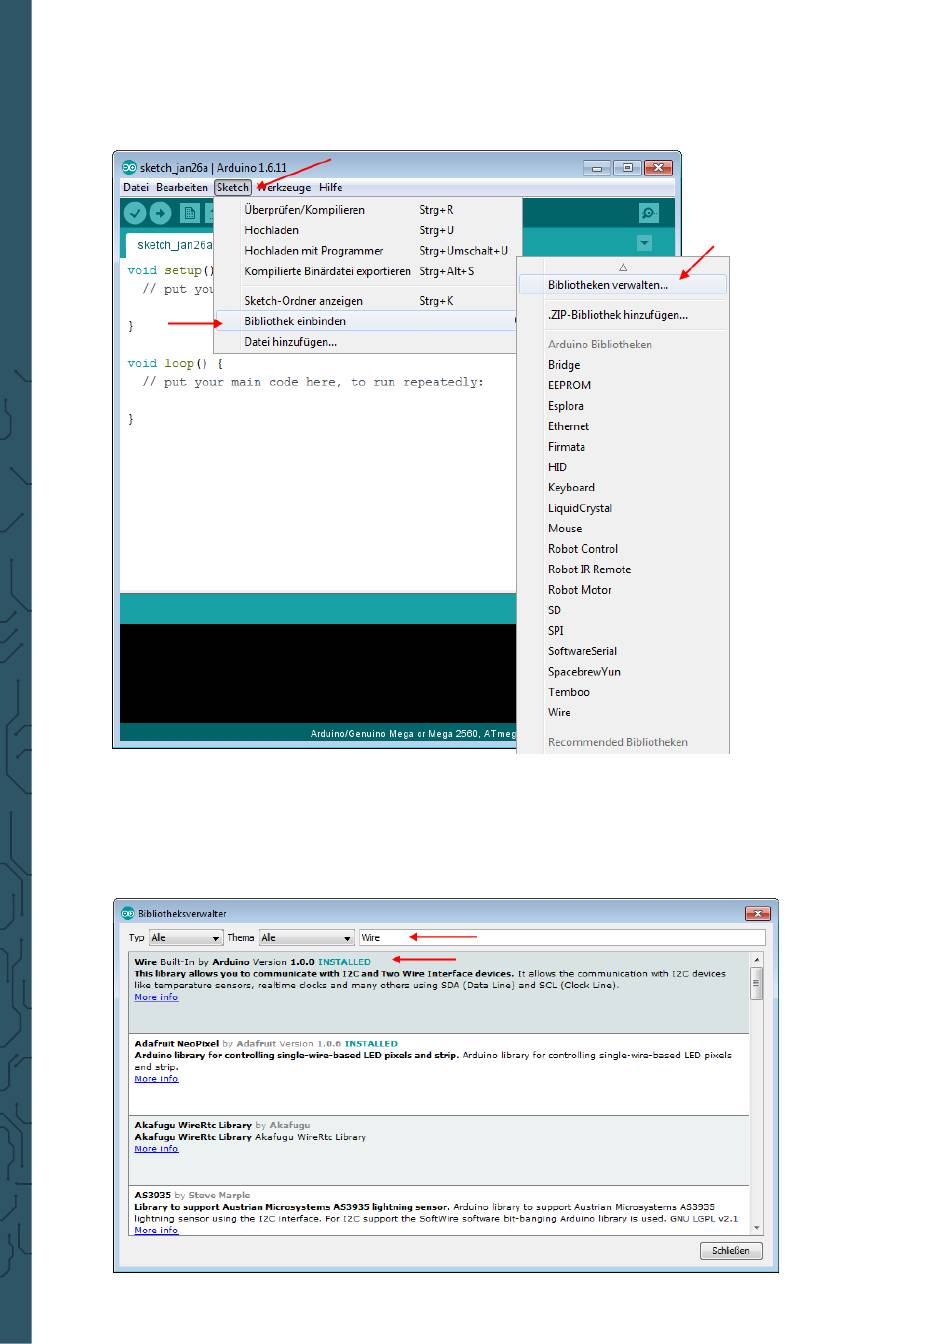Maximize the Arduino 1.6.11 window
950x1344 pixels.
pos(627,168)
